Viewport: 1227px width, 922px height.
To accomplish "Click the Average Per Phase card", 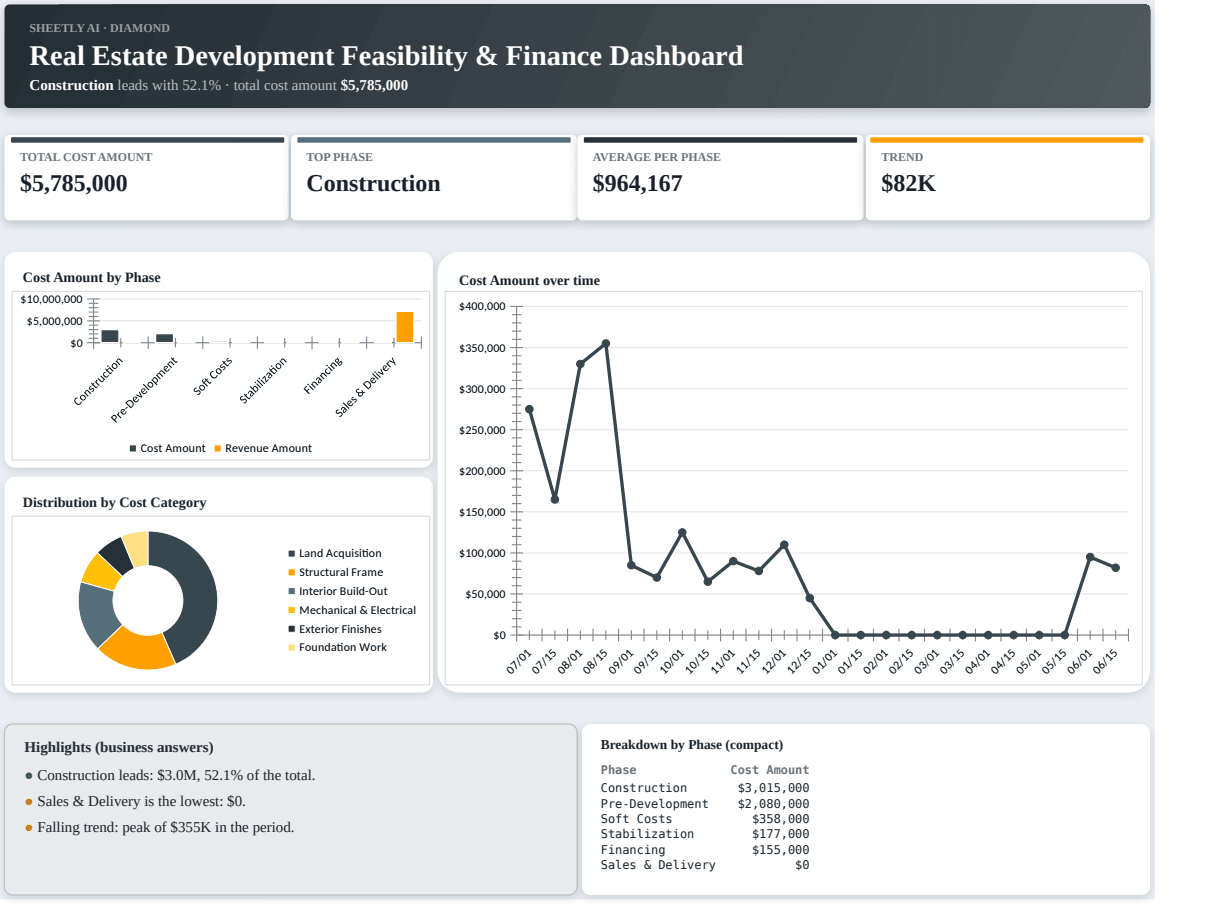I will (x=720, y=178).
